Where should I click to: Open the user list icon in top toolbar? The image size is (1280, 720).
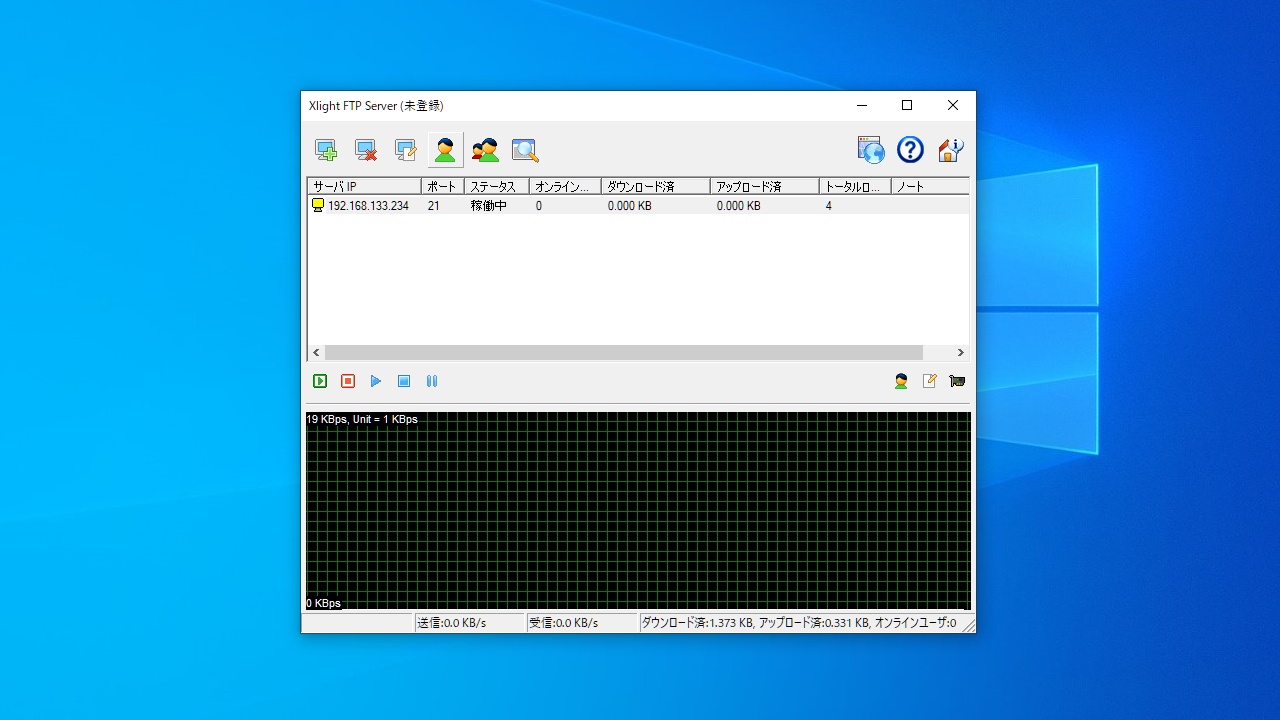coord(445,150)
